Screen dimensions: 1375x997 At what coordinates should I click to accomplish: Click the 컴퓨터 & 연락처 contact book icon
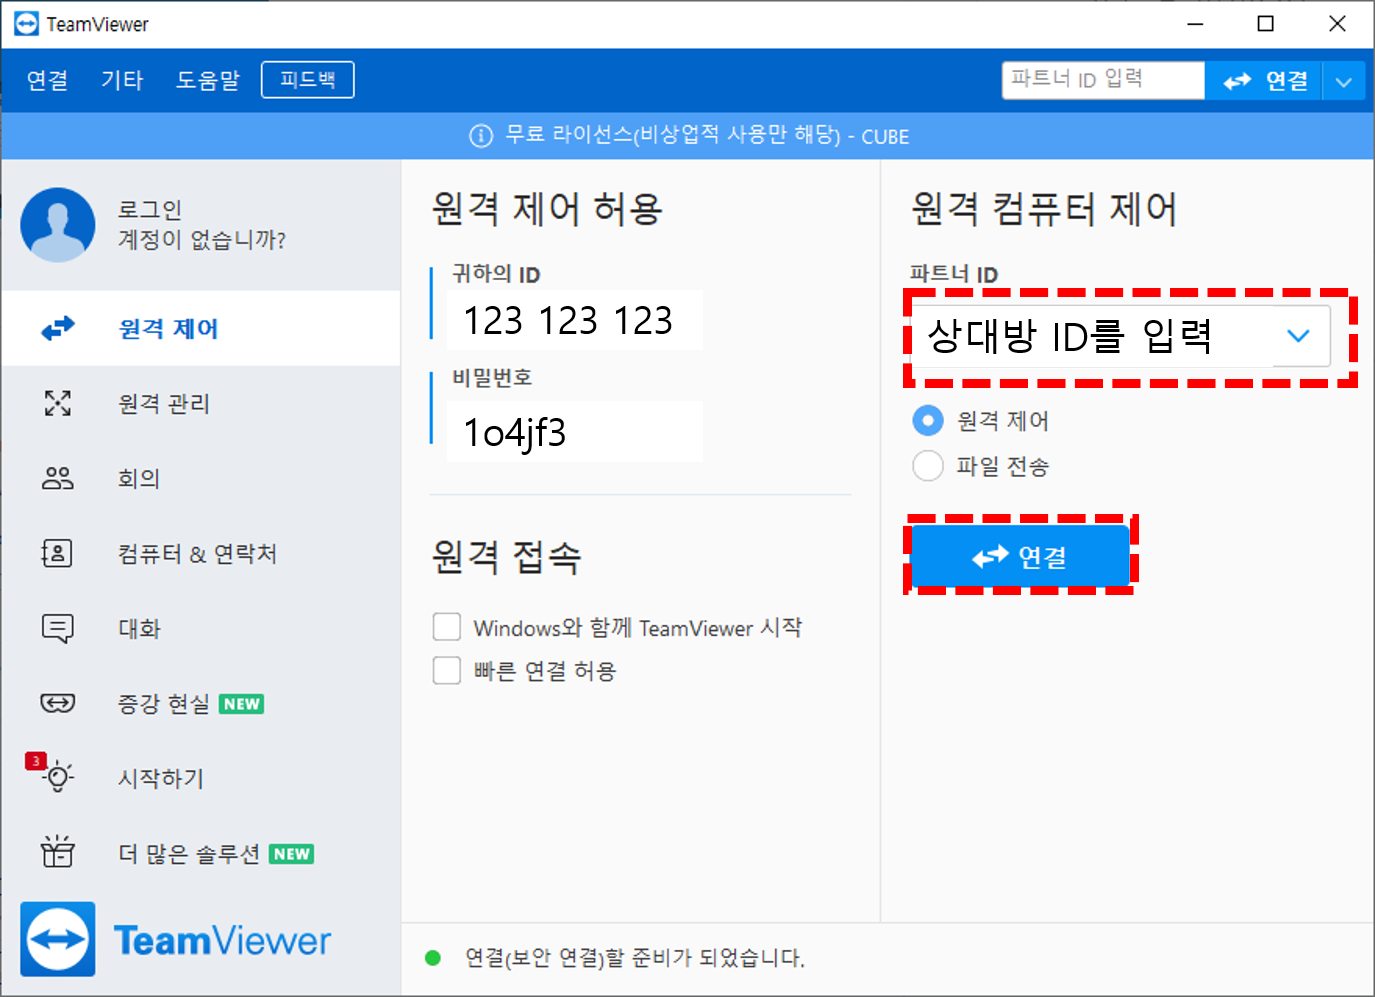(x=57, y=553)
